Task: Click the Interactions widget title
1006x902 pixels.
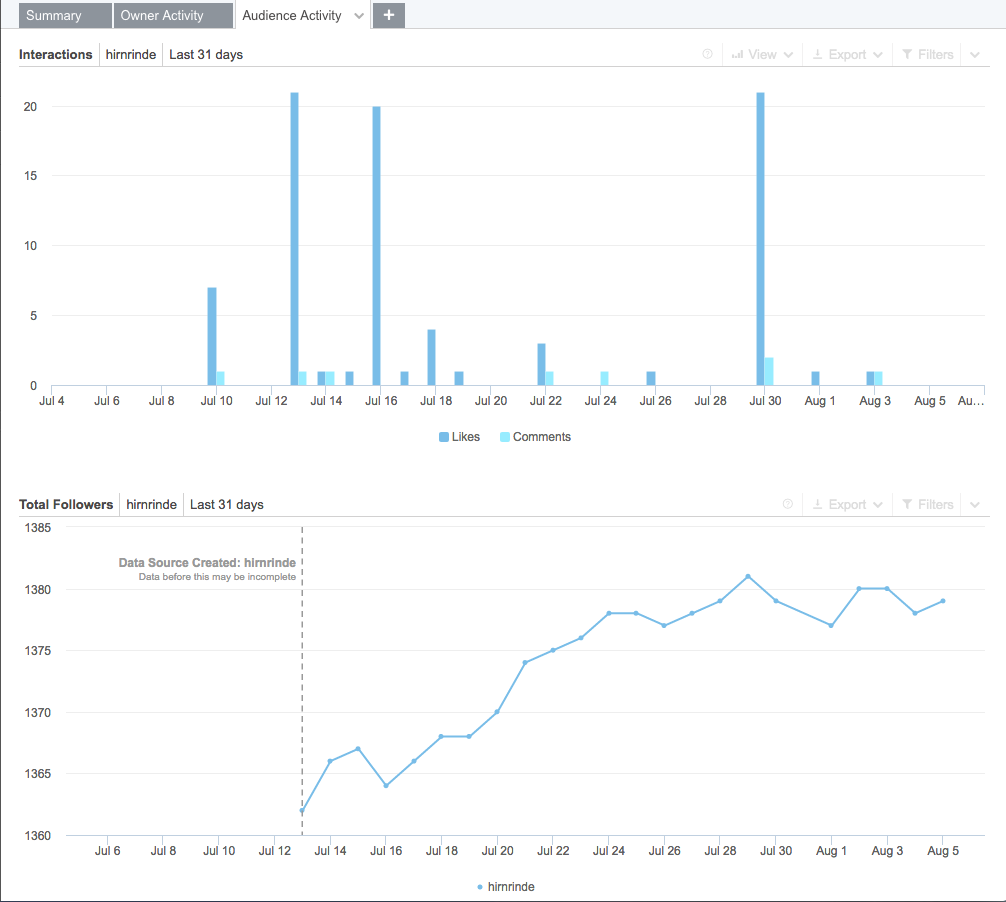Action: point(56,55)
